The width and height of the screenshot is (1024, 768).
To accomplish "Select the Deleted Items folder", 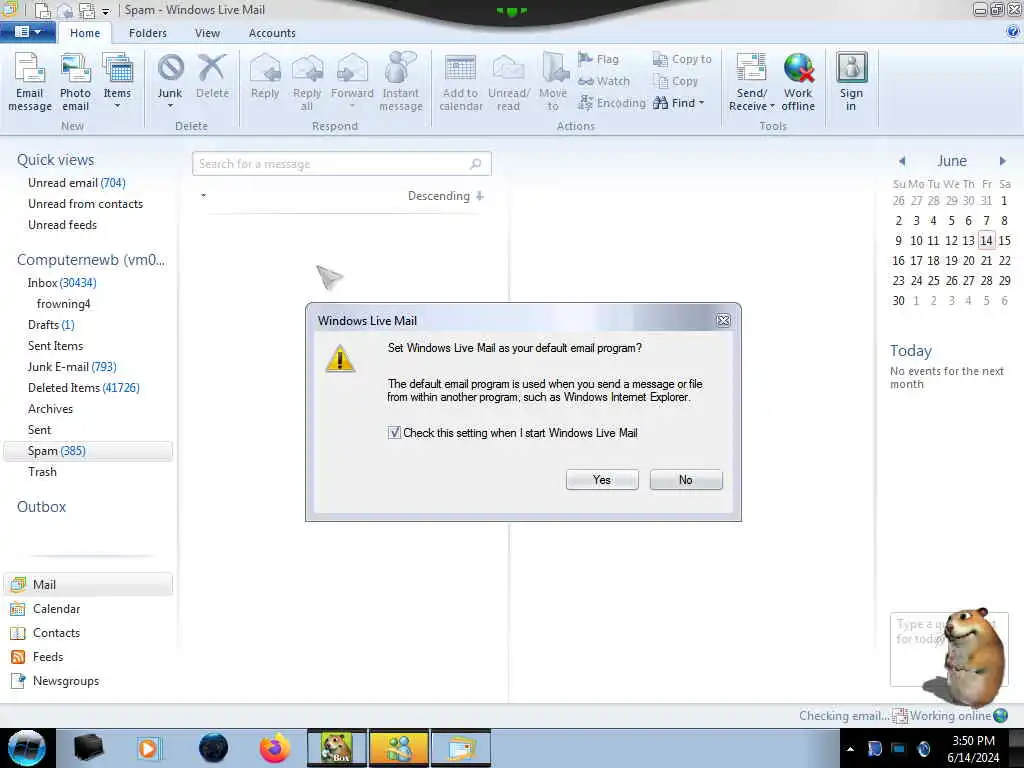I will tap(84, 388).
